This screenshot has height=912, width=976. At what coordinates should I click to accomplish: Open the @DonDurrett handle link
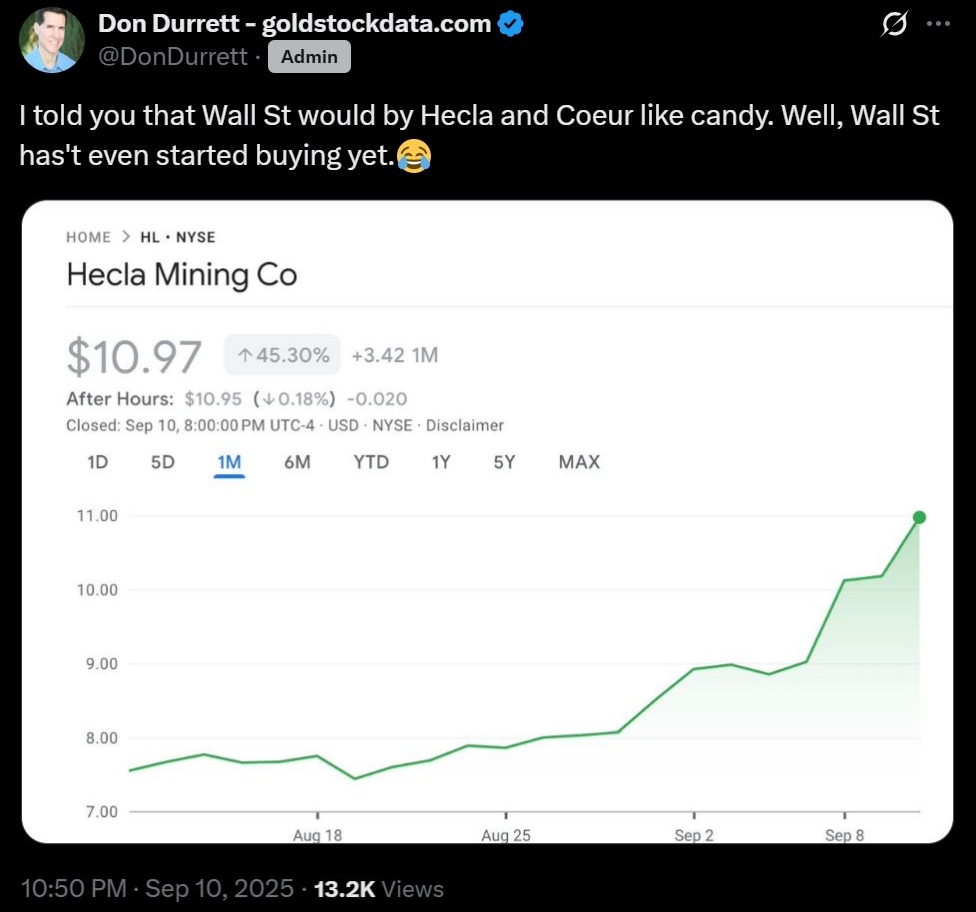[x=173, y=57]
